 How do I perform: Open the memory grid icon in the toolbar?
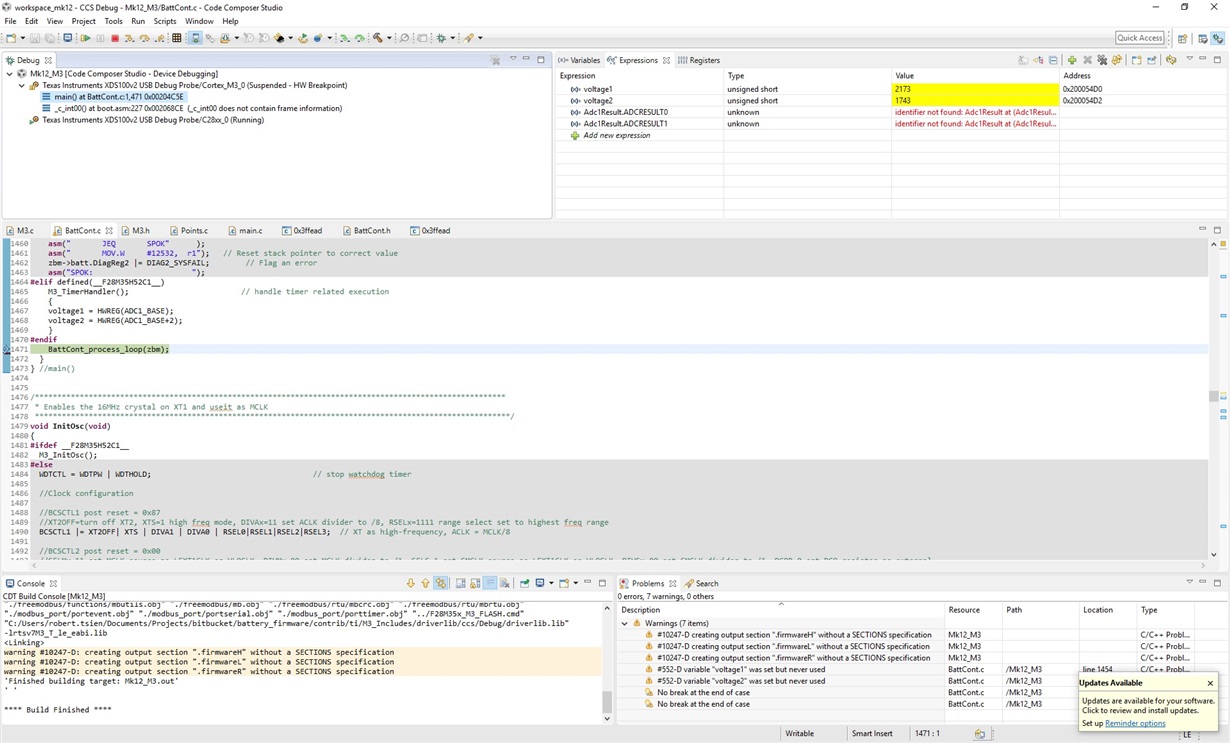click(x=176, y=38)
